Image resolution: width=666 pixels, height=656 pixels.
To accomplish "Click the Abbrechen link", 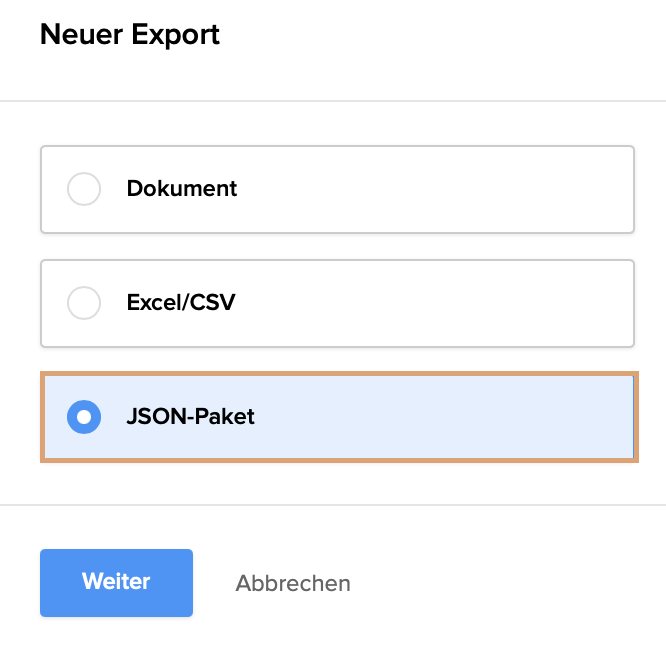I will pyautogui.click(x=293, y=583).
